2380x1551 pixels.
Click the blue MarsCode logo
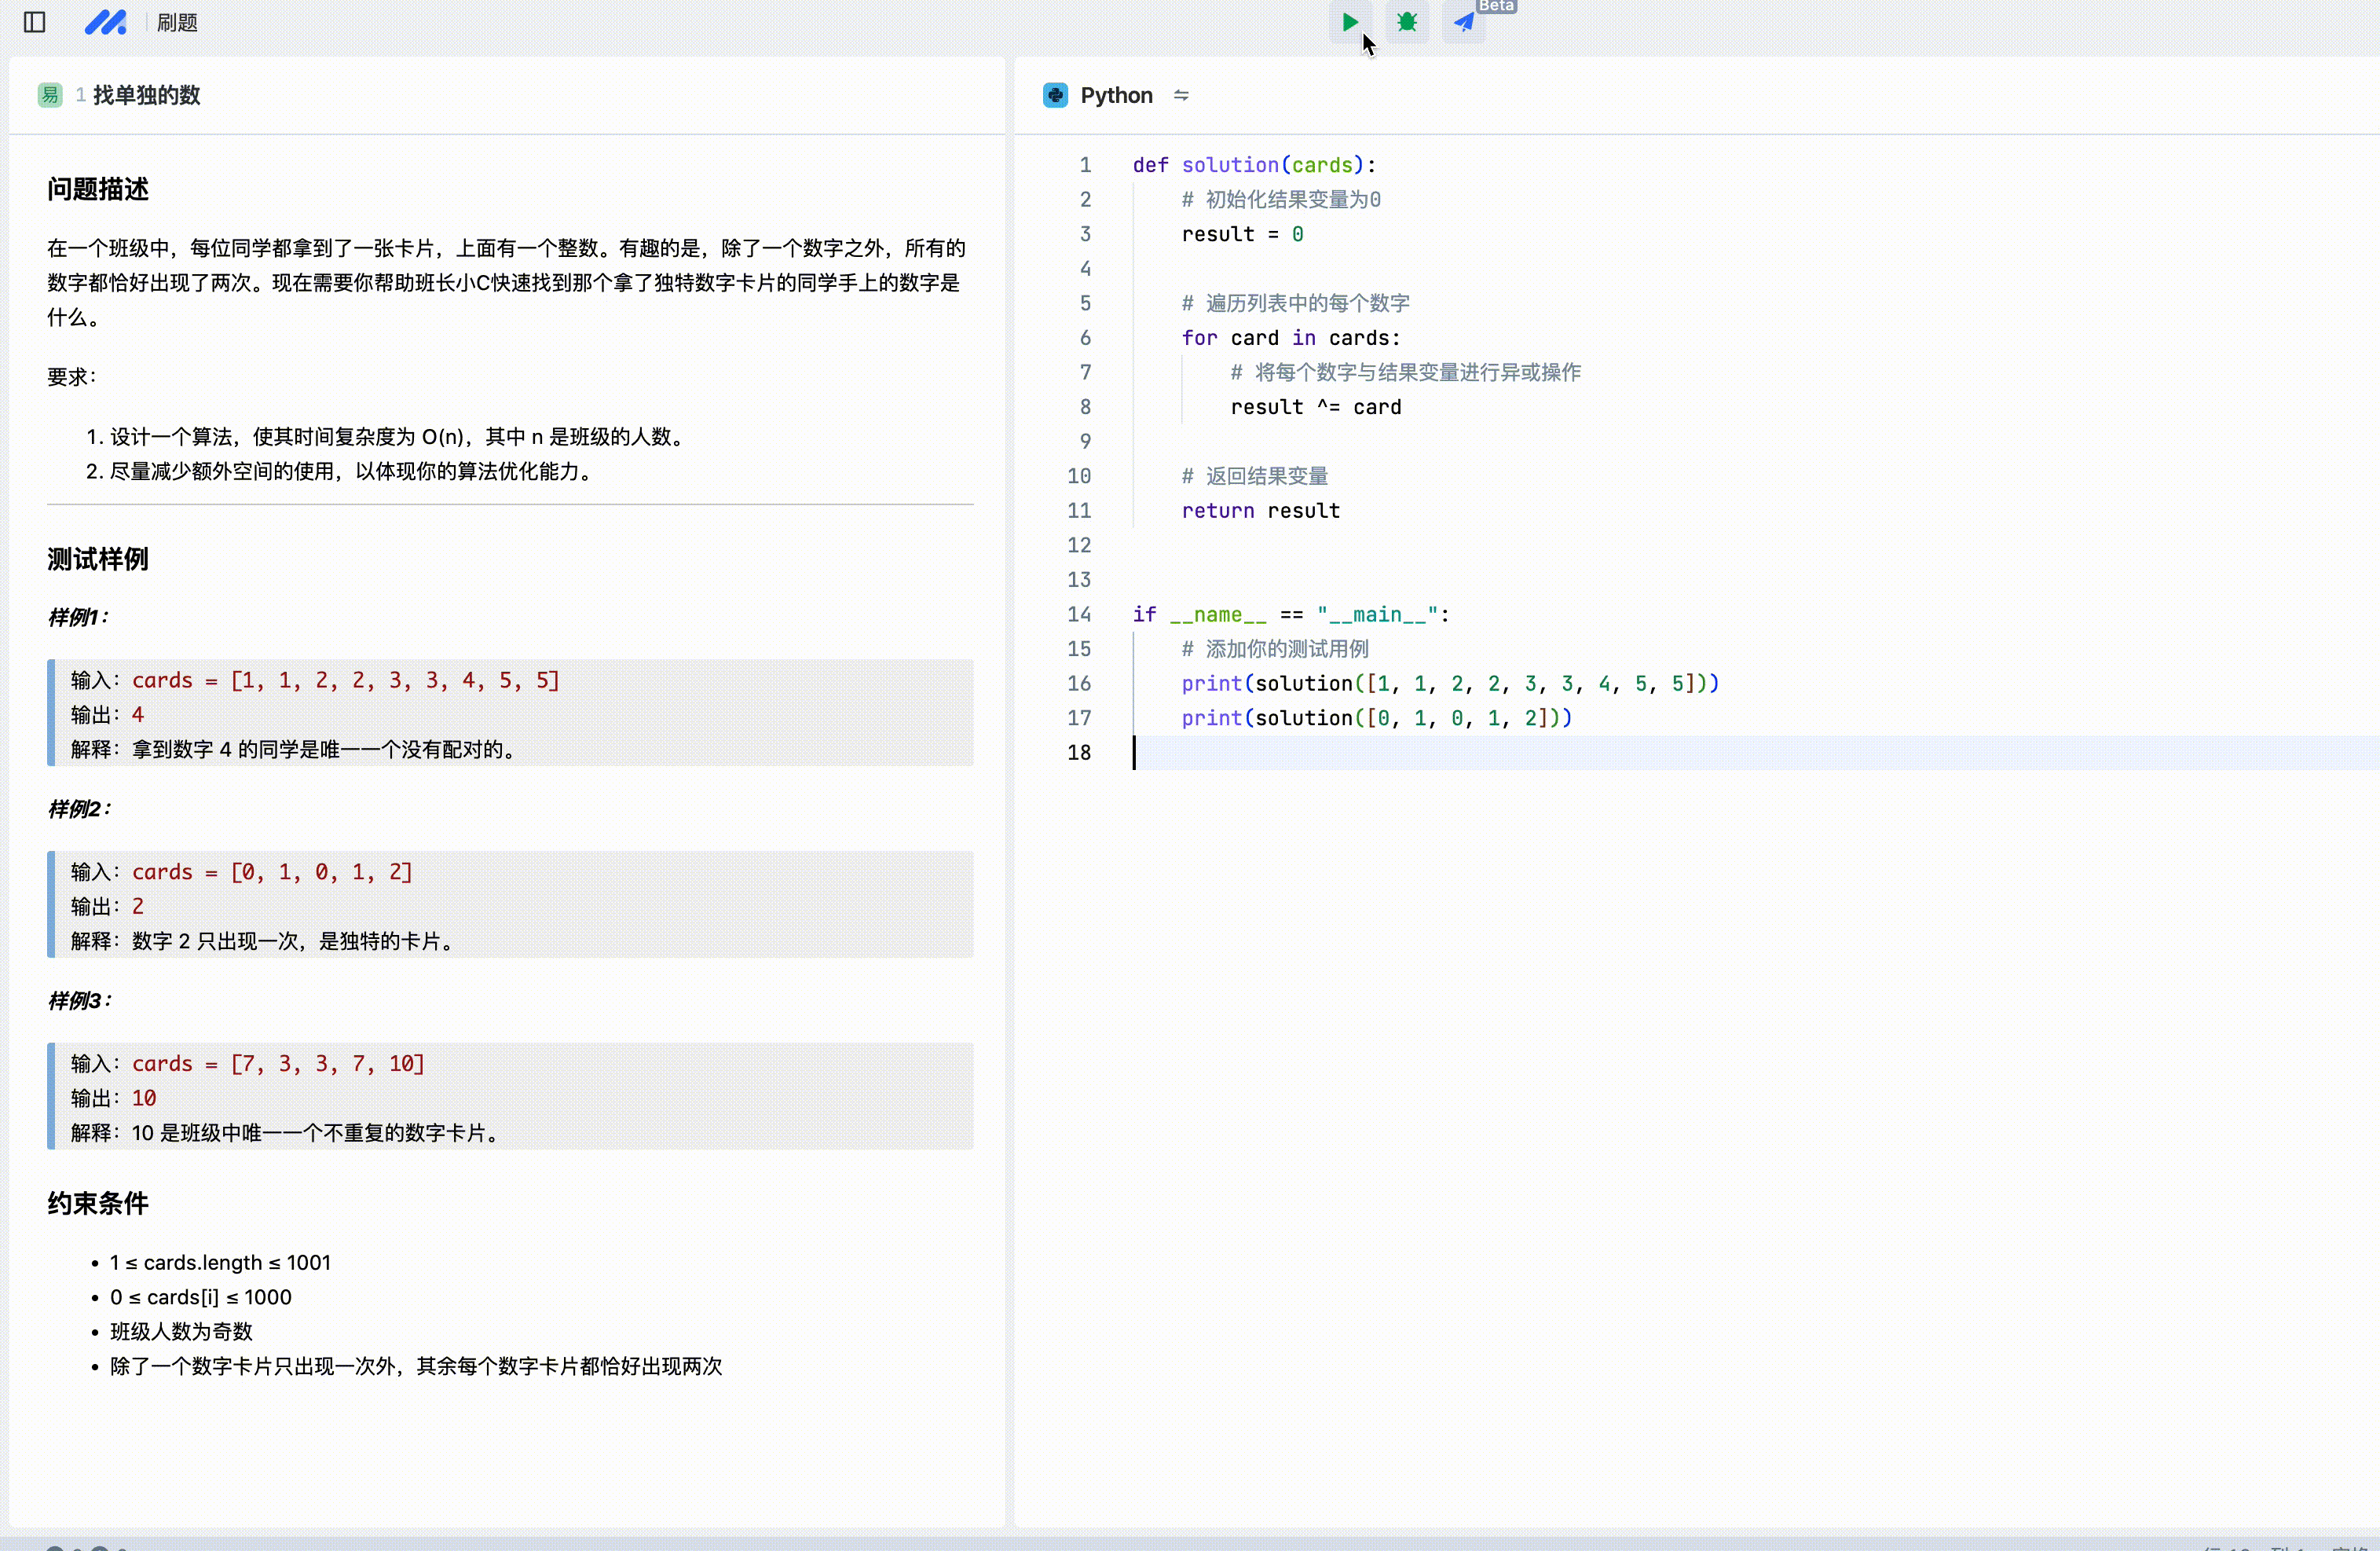pos(105,22)
